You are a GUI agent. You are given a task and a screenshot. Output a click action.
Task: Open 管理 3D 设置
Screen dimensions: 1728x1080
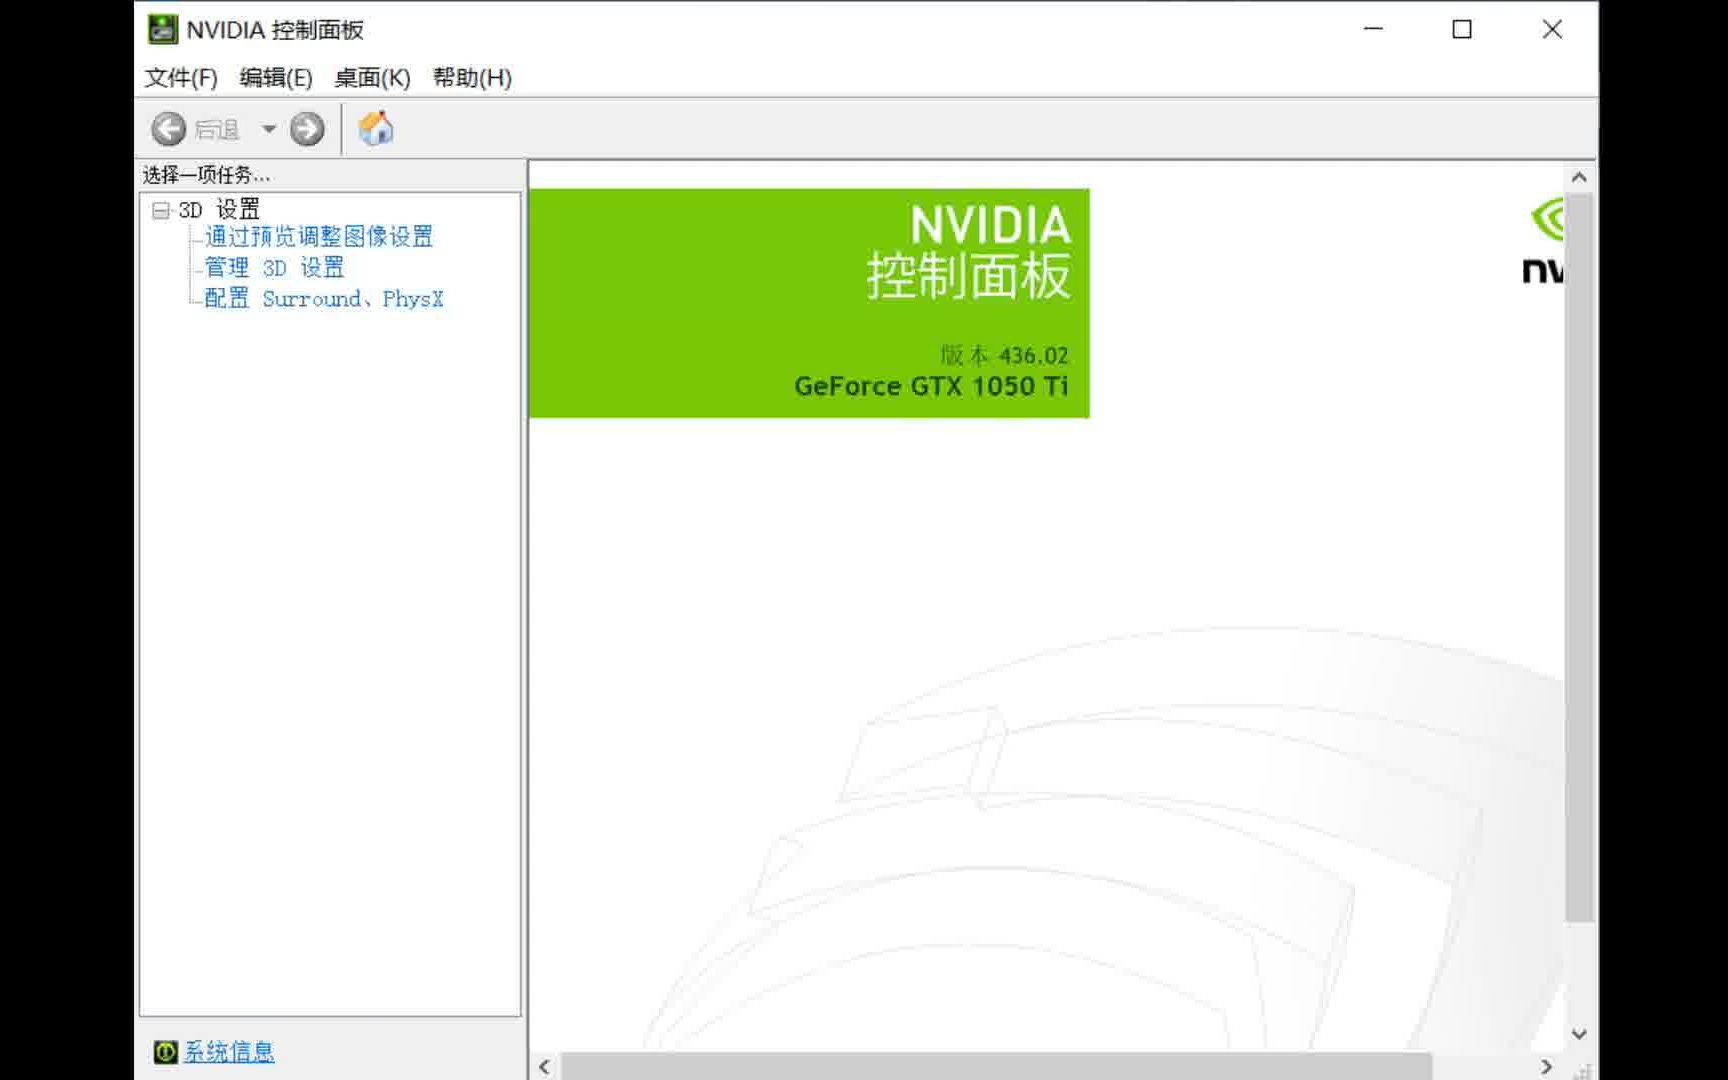coord(274,268)
